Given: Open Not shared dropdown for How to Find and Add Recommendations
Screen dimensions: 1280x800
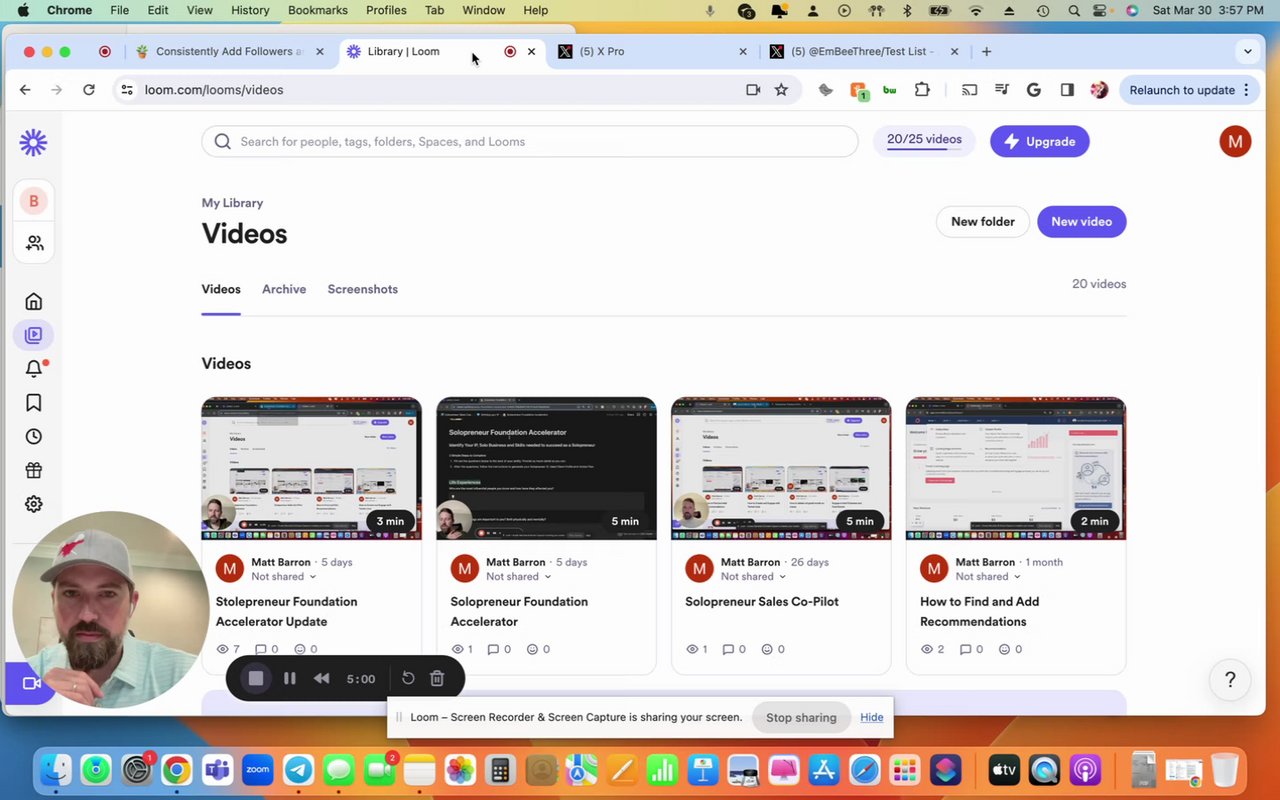Looking at the screenshot, I should click(x=988, y=577).
